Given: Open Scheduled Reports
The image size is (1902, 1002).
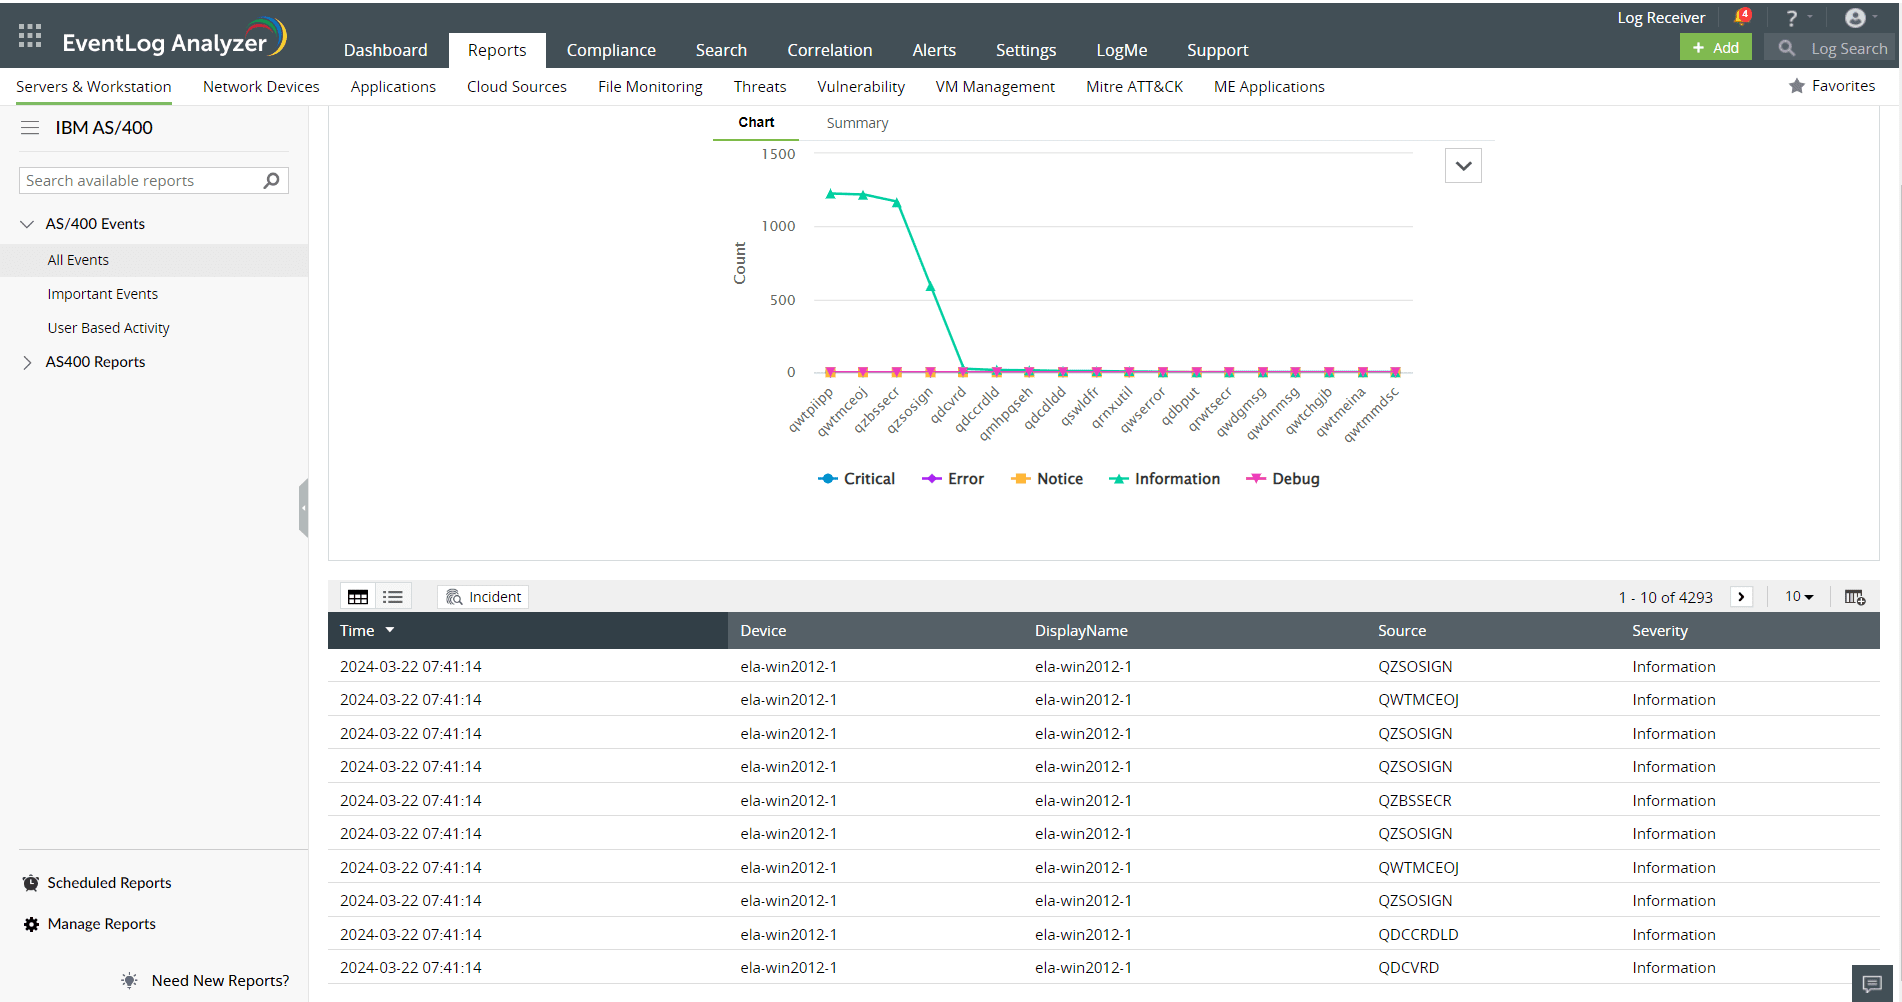Looking at the screenshot, I should click(x=109, y=883).
